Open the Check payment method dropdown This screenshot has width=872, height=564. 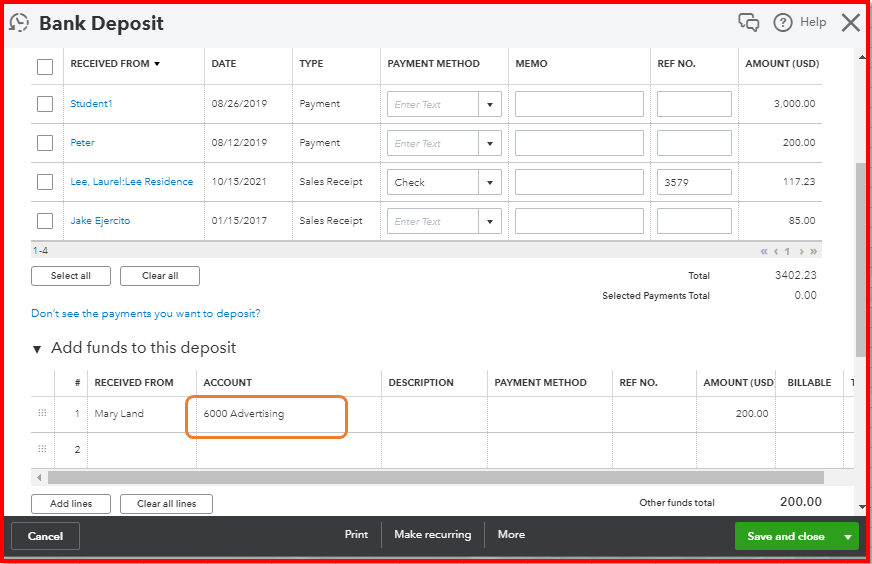pyautogui.click(x=490, y=182)
